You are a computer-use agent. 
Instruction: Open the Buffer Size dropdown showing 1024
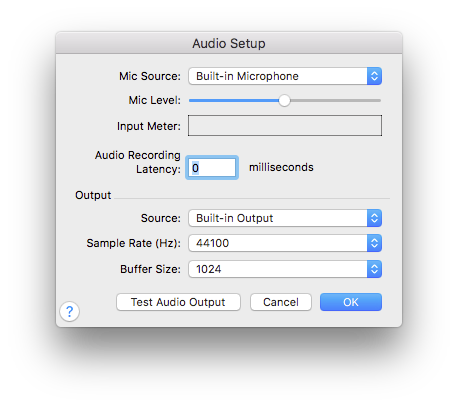[285, 269]
